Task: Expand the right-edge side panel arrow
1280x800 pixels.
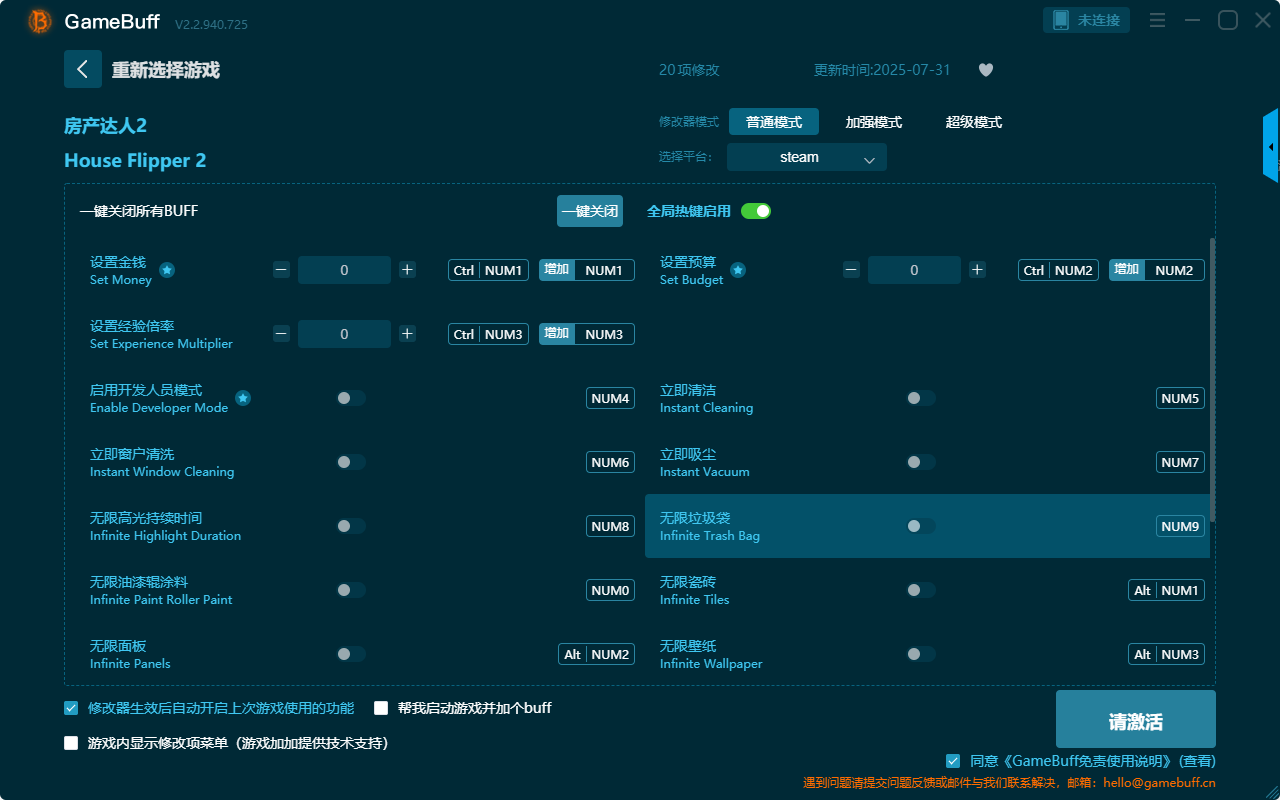Action: (x=1271, y=146)
